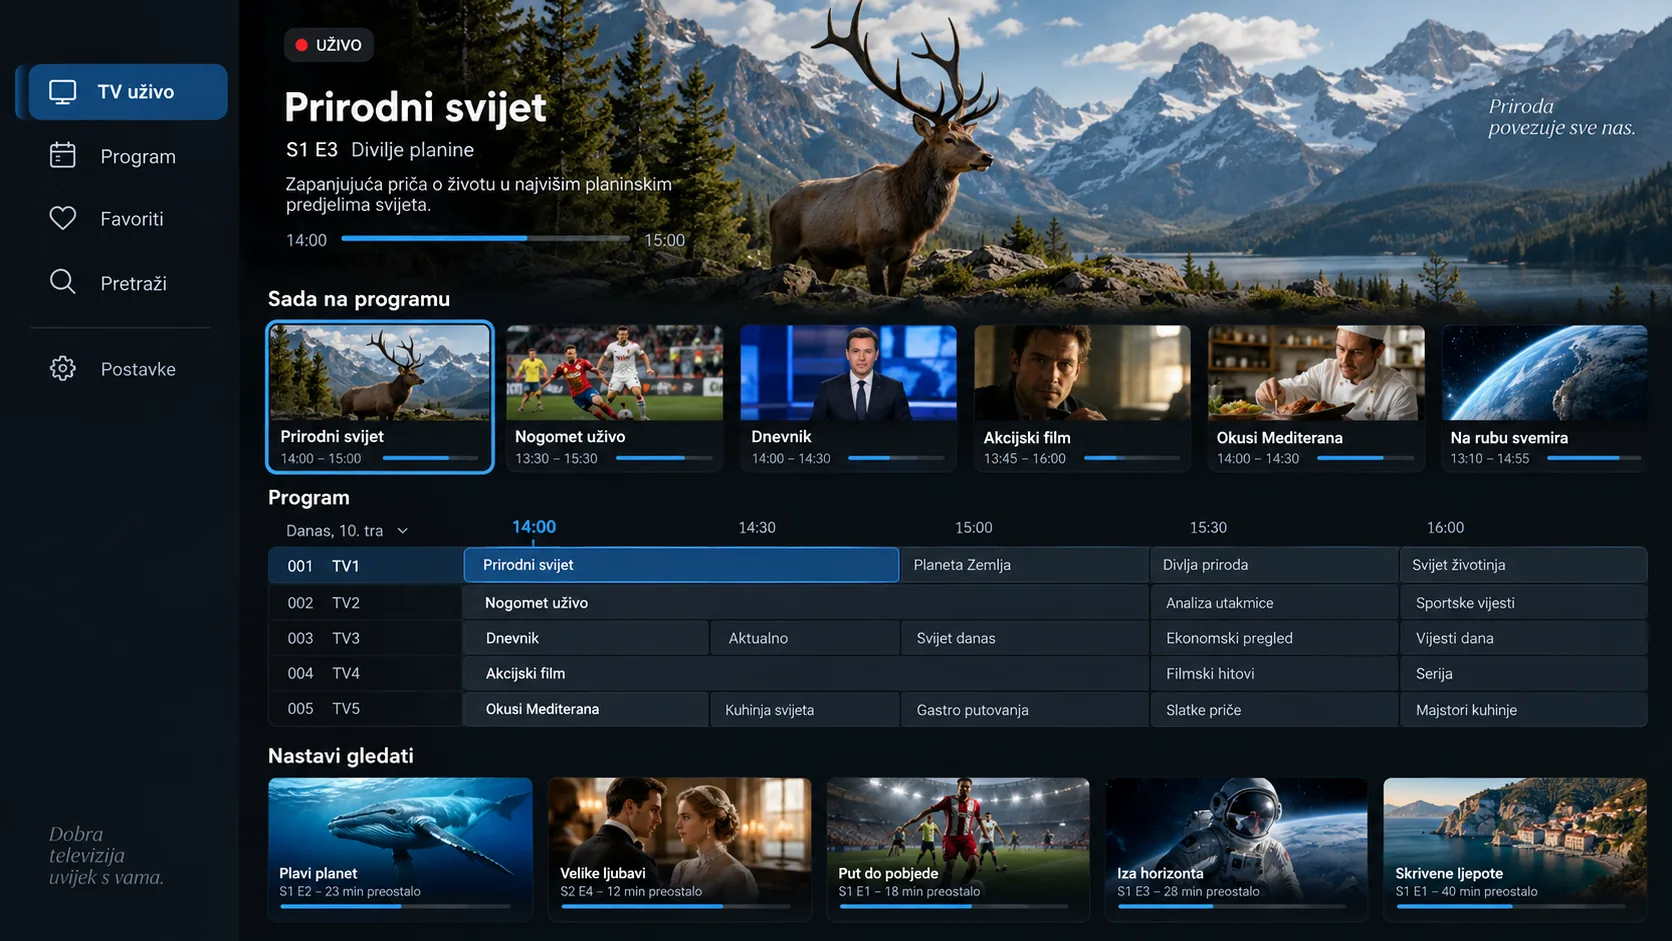Click the Prirodni svijet hero progress bar
The width and height of the screenshot is (1672, 941).
(486, 238)
